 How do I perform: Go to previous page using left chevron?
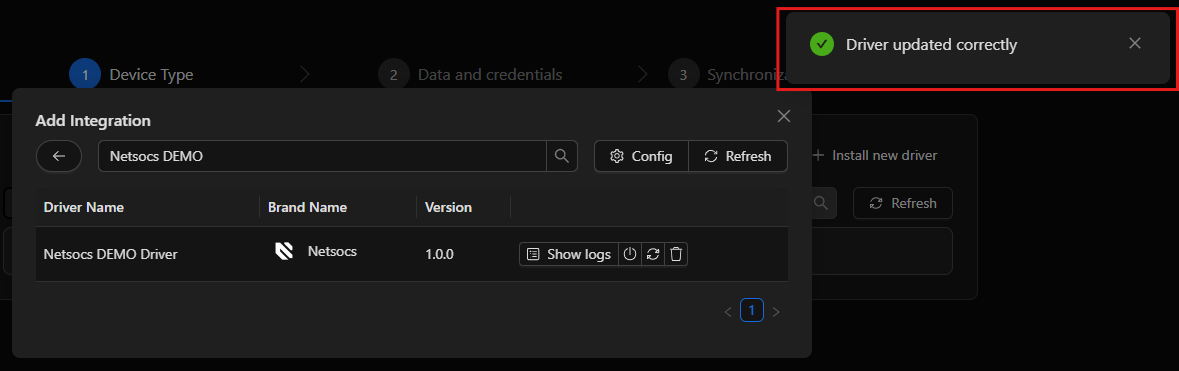click(728, 311)
